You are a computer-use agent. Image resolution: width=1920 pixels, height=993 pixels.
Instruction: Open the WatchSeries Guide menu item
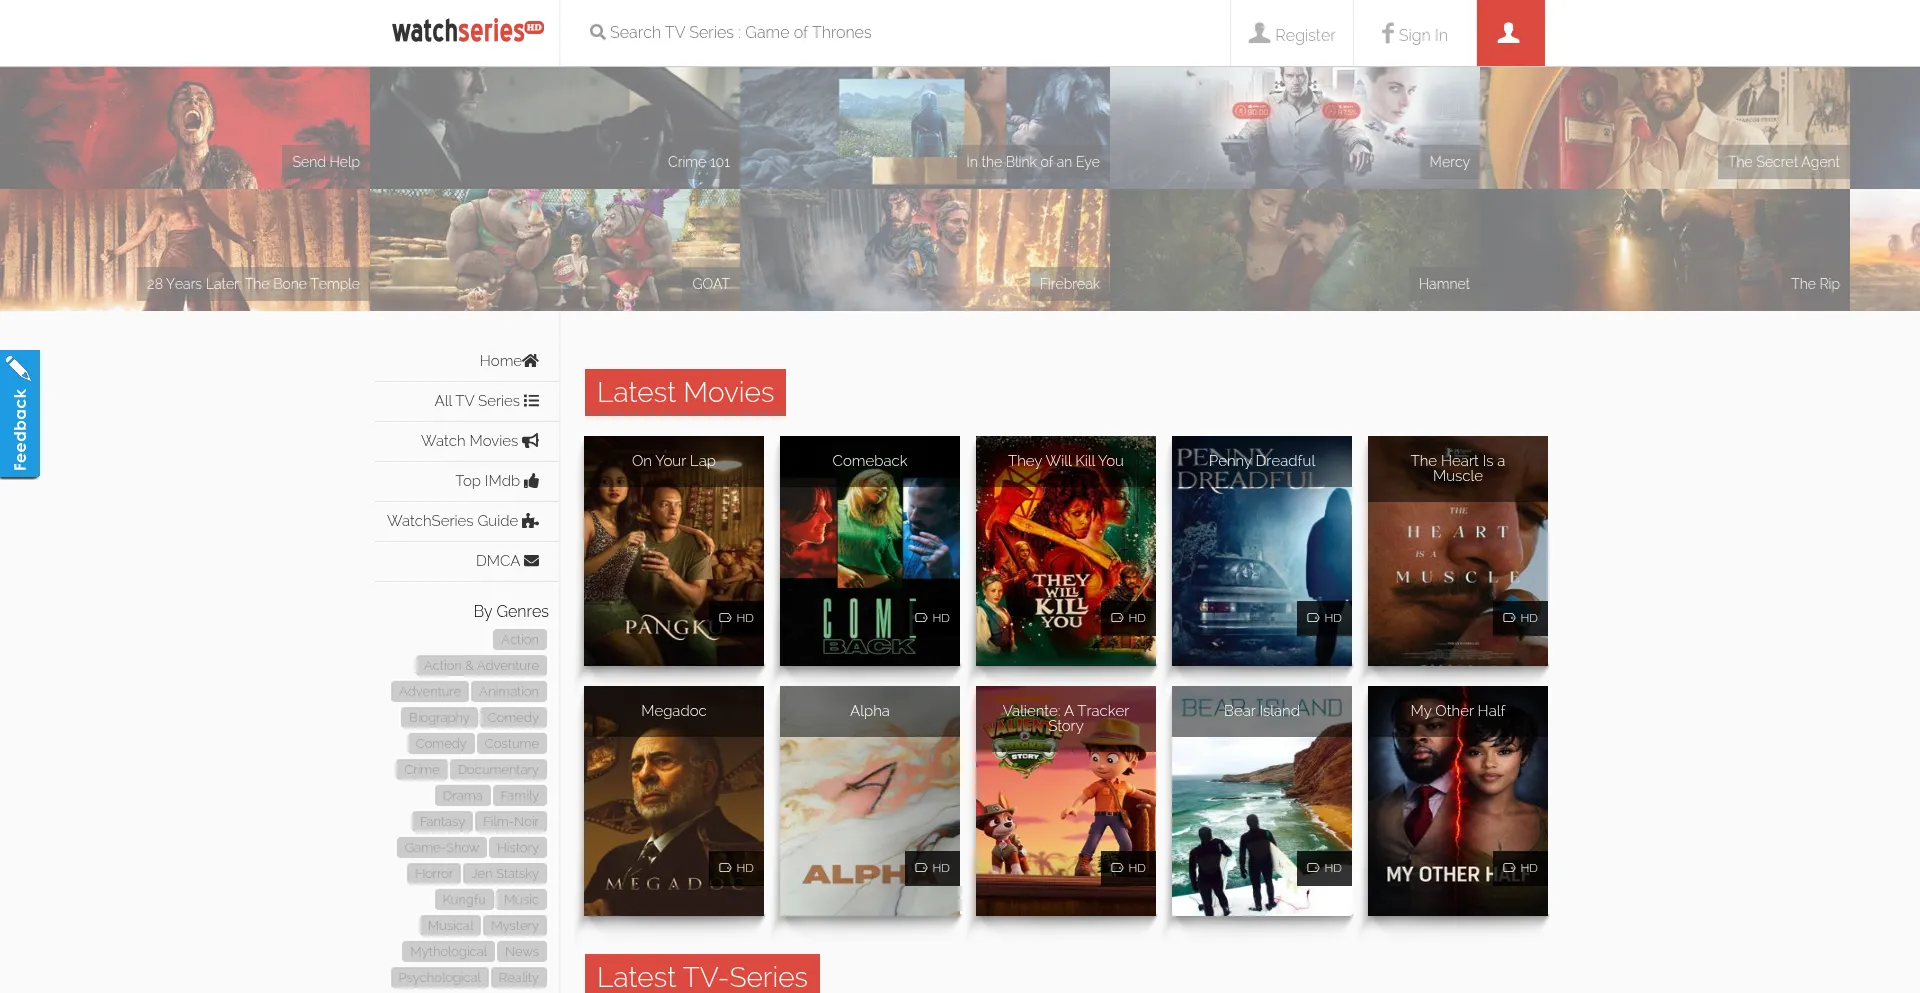(x=467, y=521)
